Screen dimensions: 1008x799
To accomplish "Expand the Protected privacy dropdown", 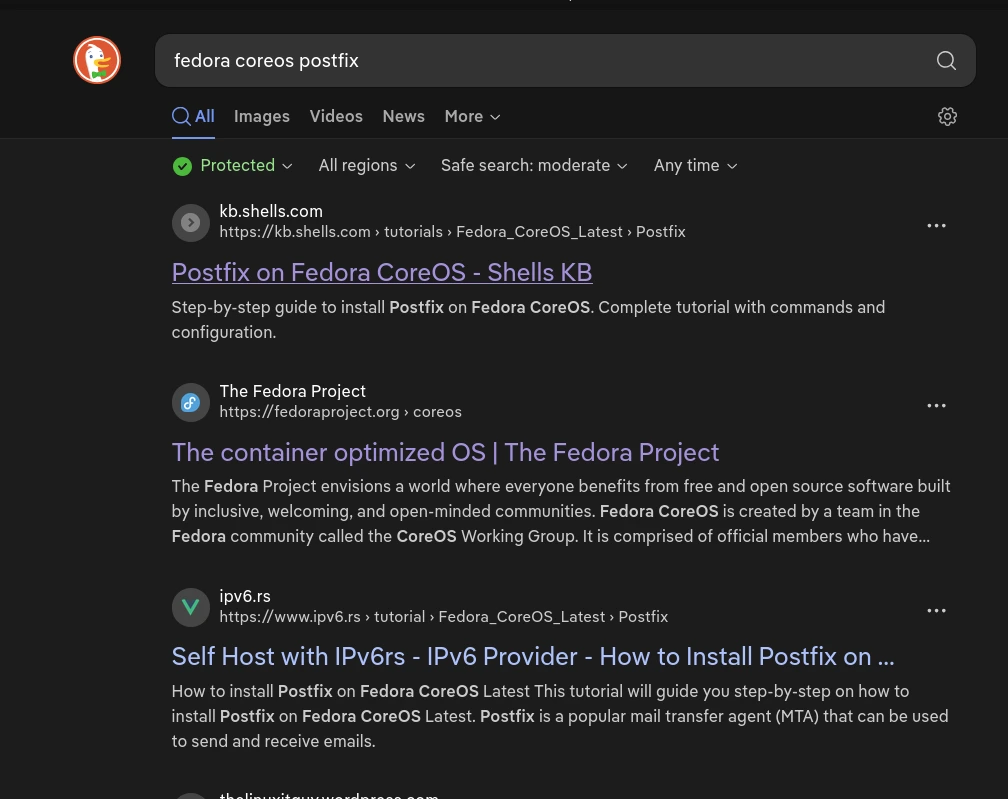I will [x=233, y=166].
